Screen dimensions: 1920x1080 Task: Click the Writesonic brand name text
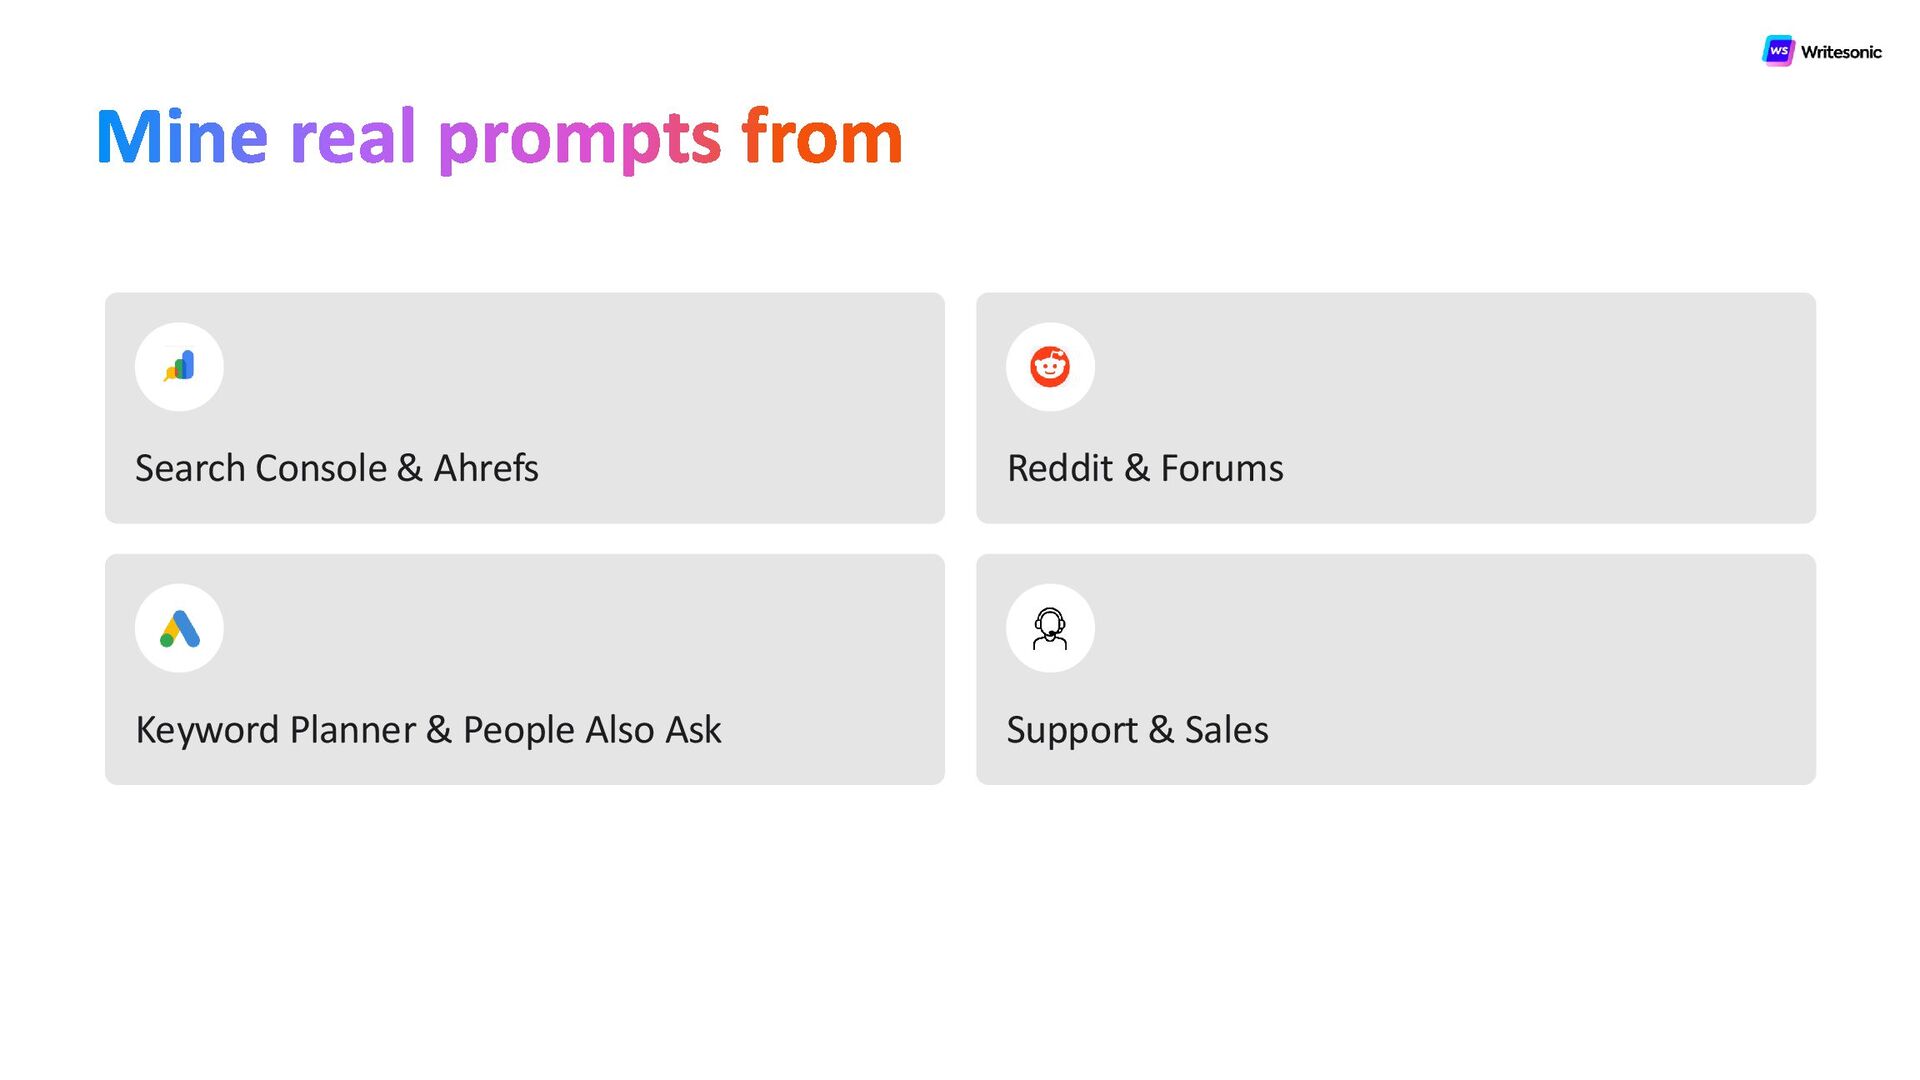coord(1841,52)
